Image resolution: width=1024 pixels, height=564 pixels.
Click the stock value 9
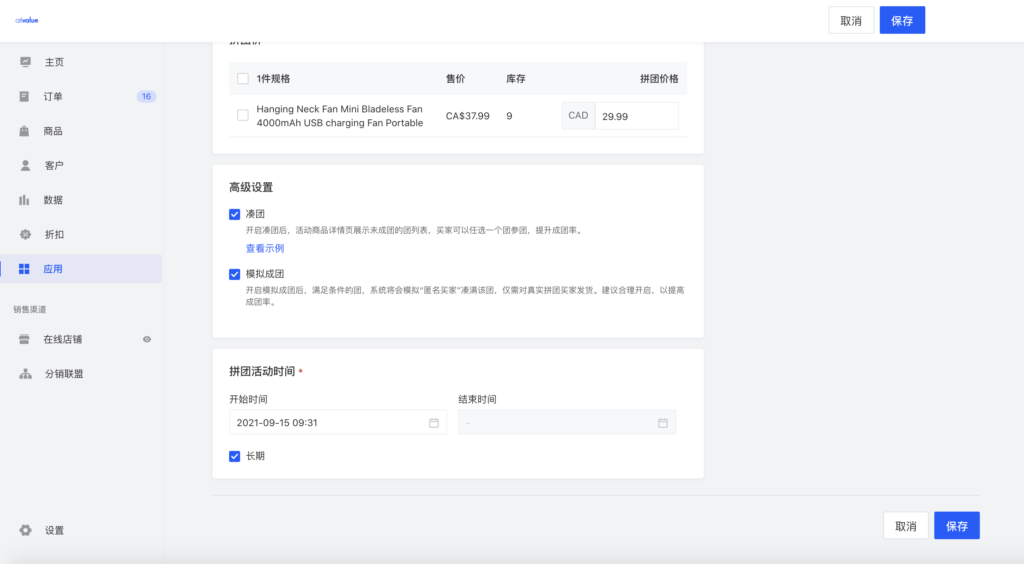(x=509, y=116)
